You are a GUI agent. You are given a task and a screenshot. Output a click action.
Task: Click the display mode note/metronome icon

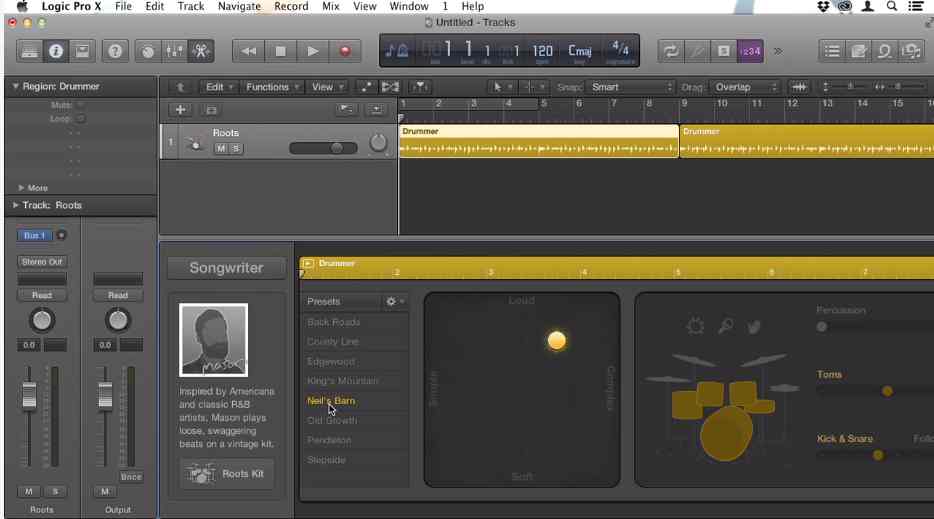[397, 51]
